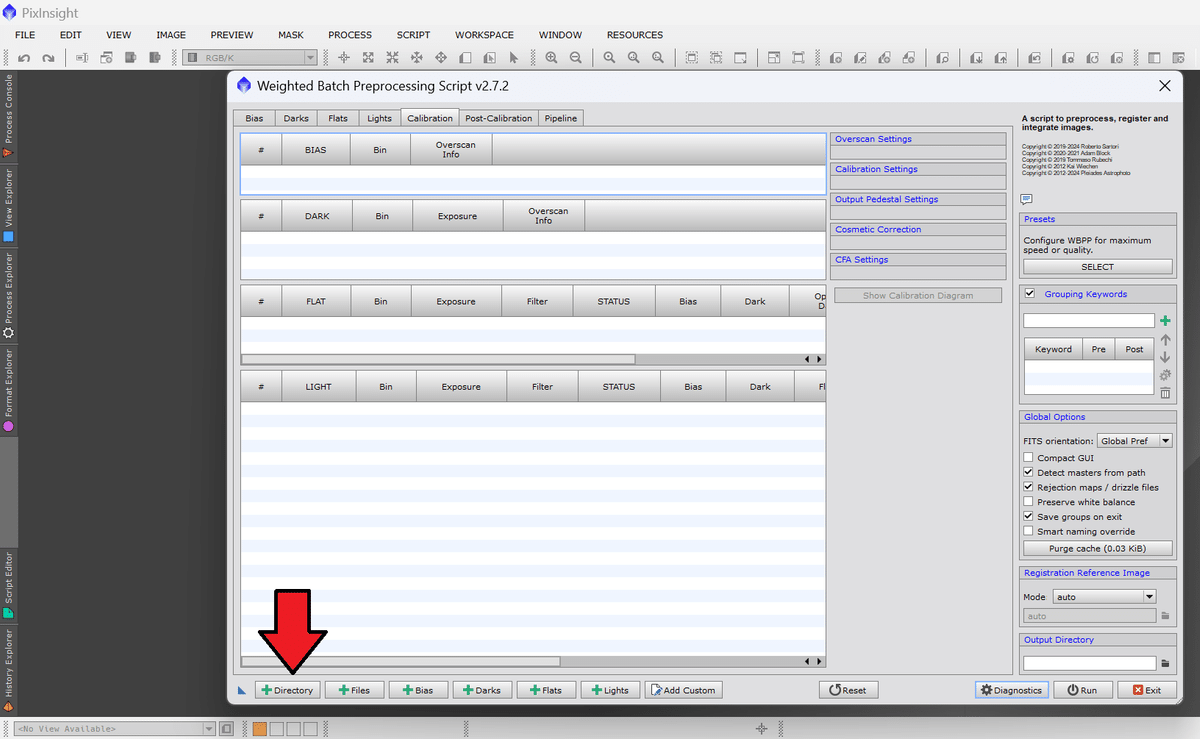Click the Output Directory path field
This screenshot has width=1200, height=739.
click(x=1089, y=663)
